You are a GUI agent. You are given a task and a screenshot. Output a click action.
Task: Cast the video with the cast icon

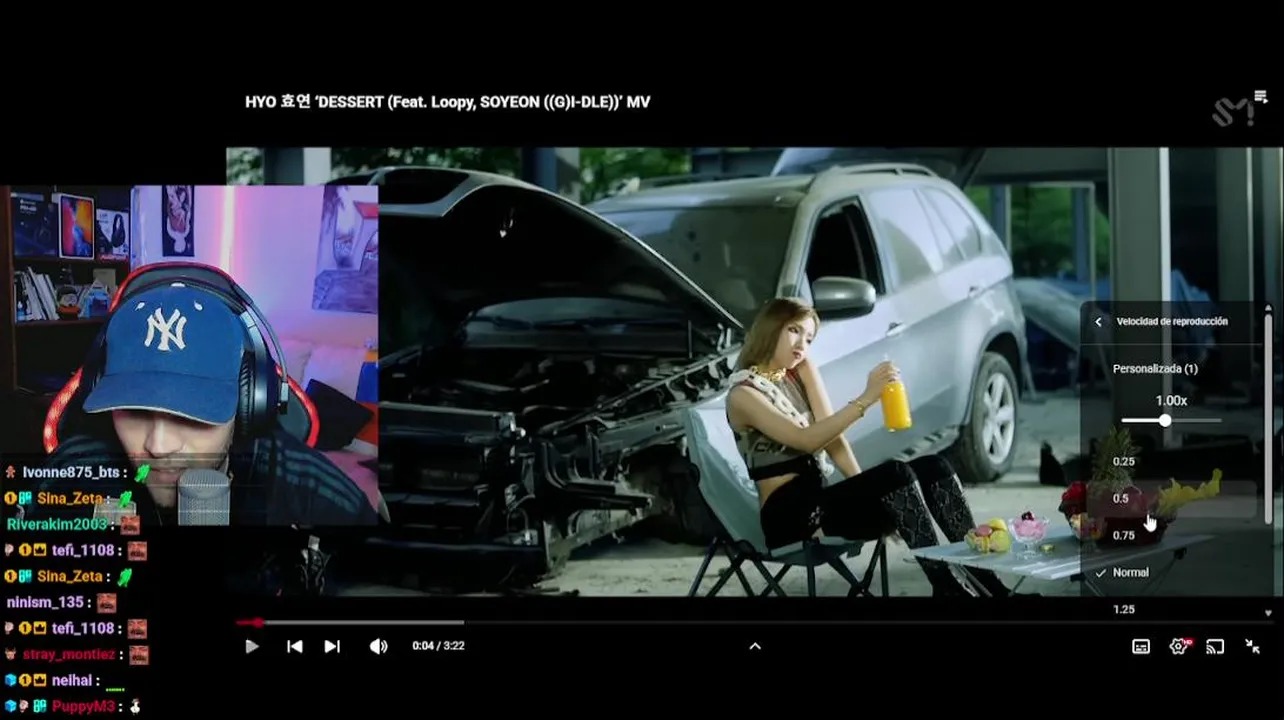pyautogui.click(x=1215, y=646)
